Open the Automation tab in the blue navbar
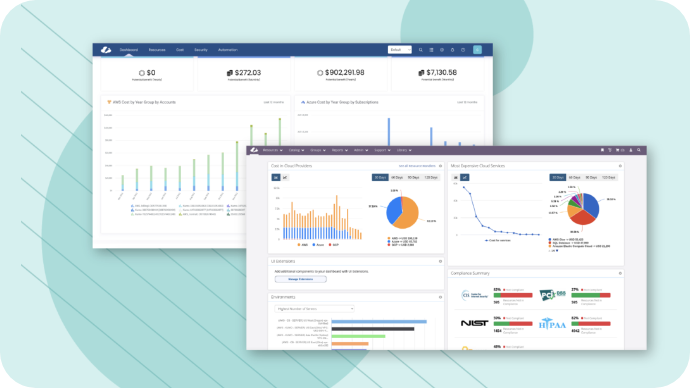 tap(228, 50)
